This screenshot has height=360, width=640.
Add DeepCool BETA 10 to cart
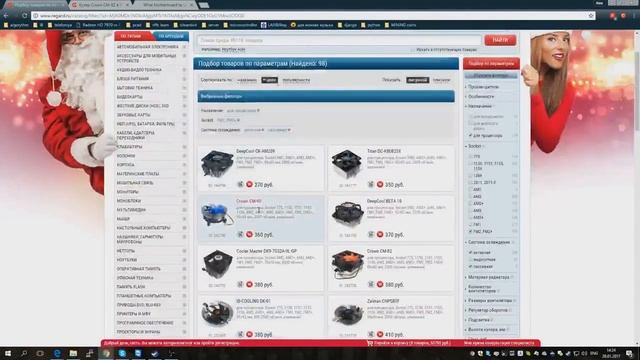[x=380, y=235]
